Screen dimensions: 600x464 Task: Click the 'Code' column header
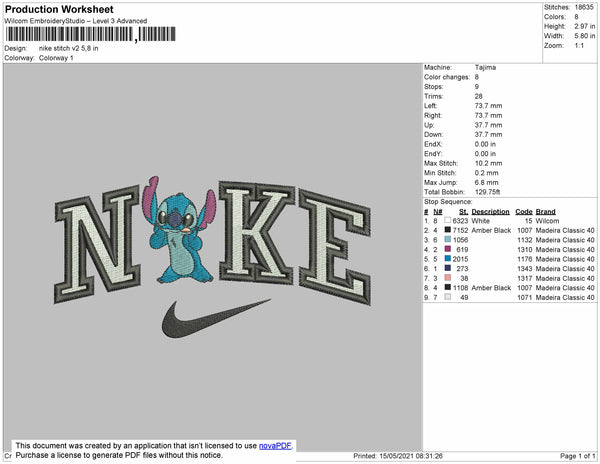click(x=524, y=212)
